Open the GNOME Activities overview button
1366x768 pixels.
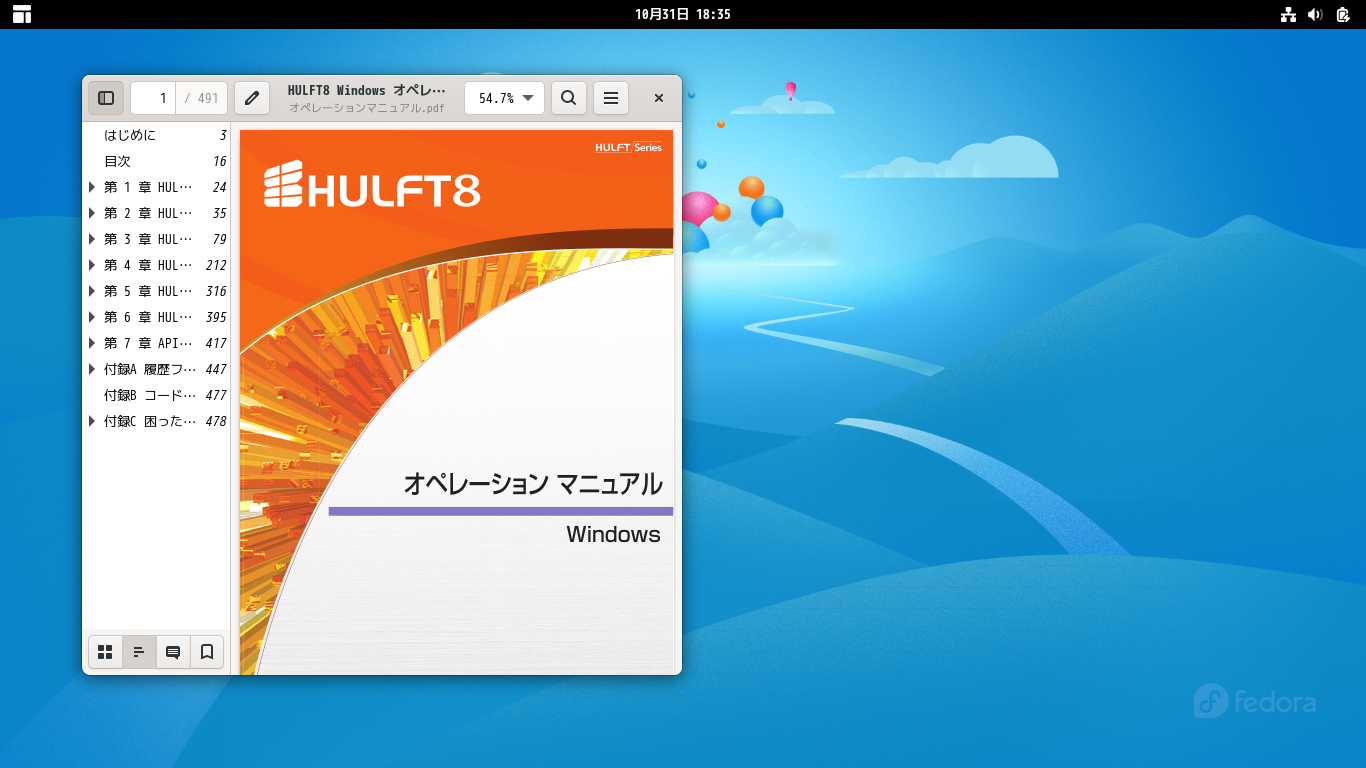point(22,14)
